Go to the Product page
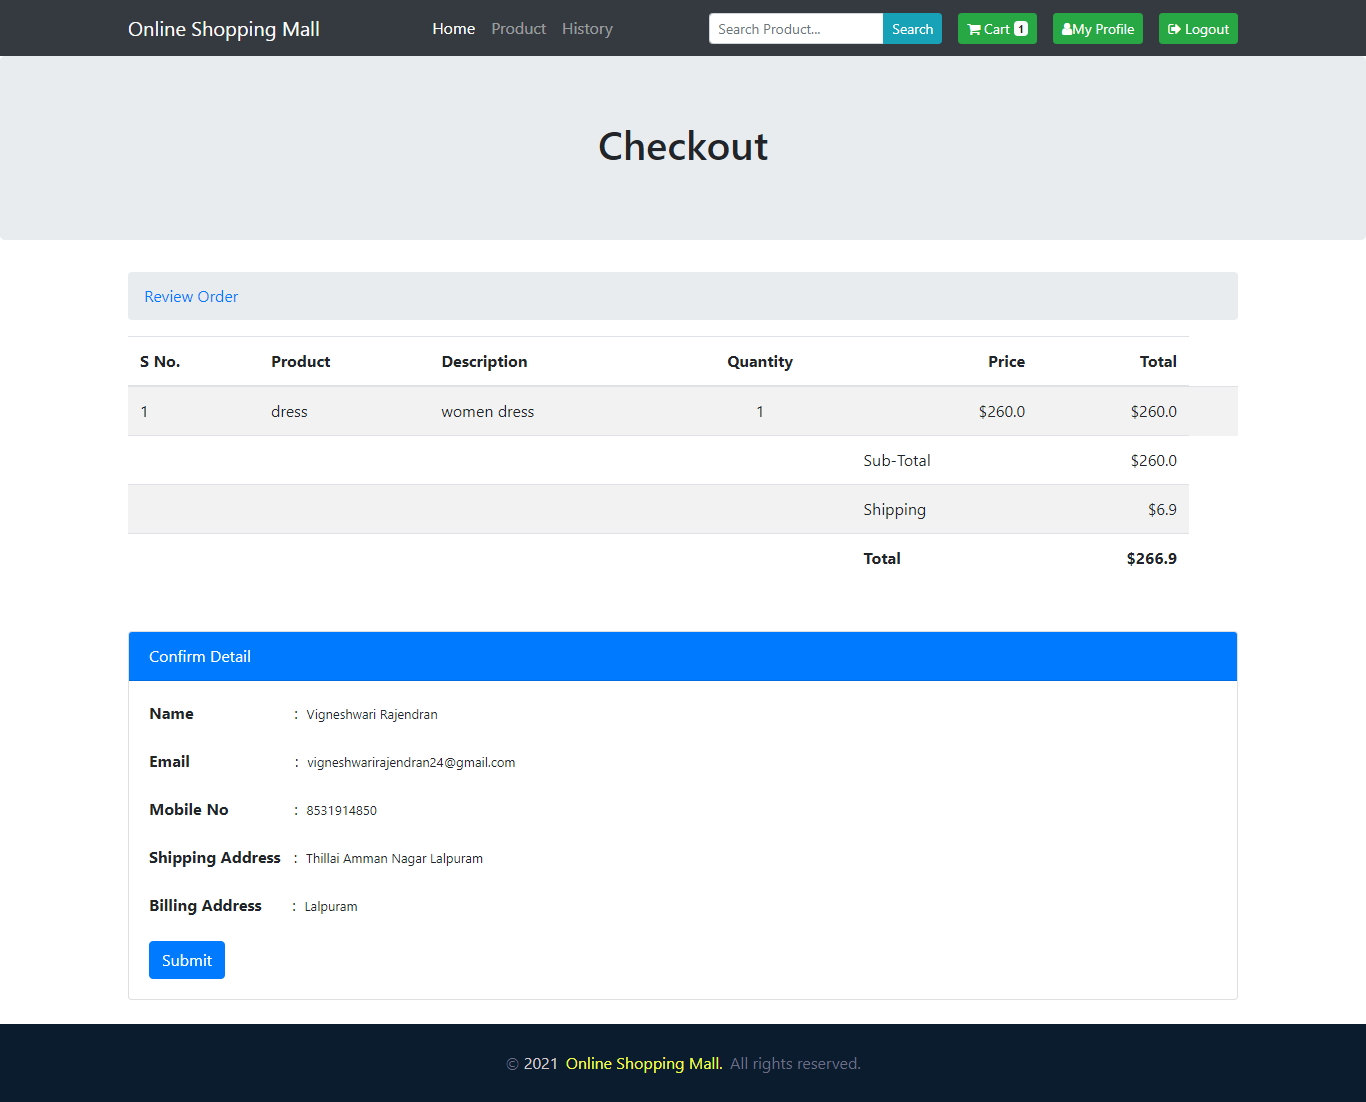This screenshot has width=1366, height=1102. [x=518, y=29]
